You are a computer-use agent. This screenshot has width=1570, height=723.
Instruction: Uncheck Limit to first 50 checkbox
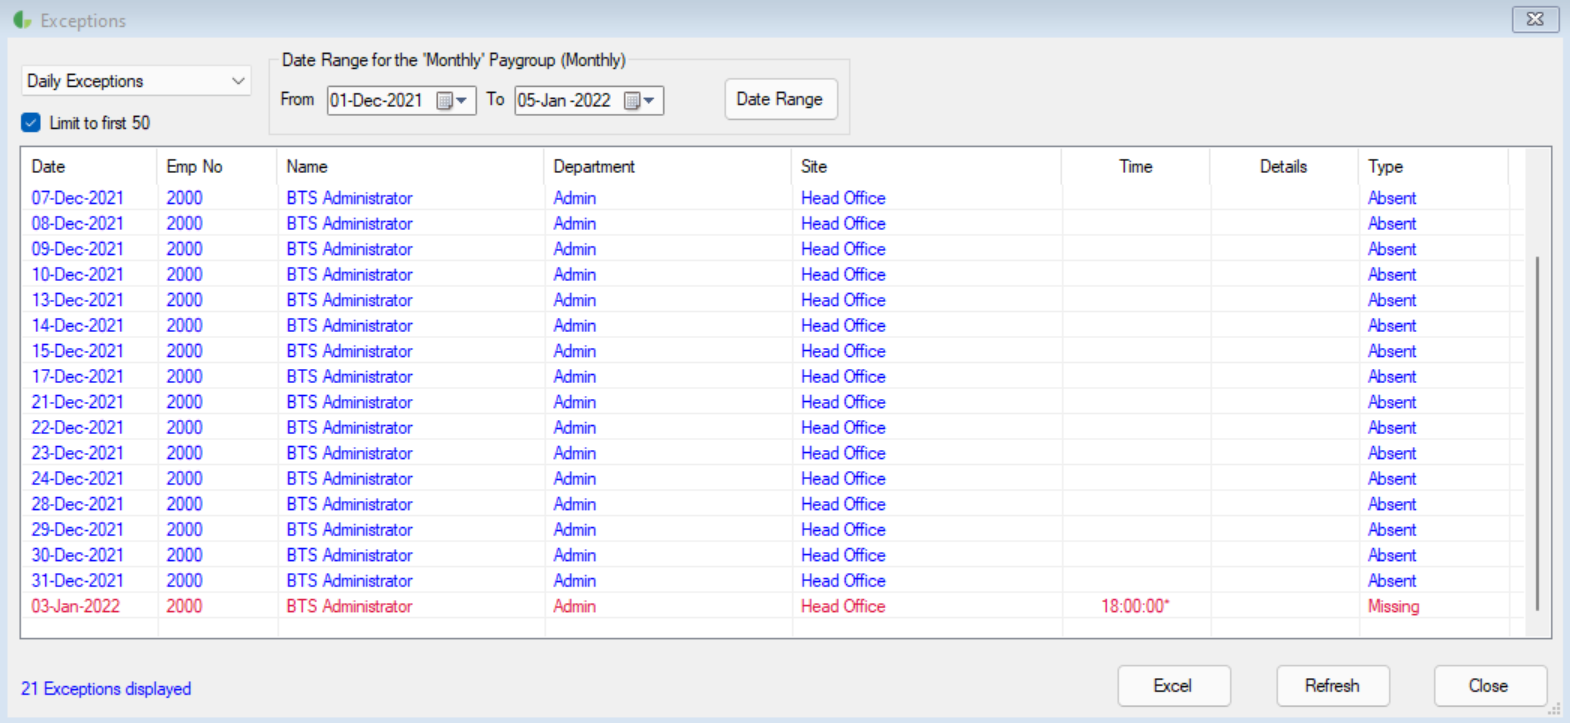click(x=31, y=123)
